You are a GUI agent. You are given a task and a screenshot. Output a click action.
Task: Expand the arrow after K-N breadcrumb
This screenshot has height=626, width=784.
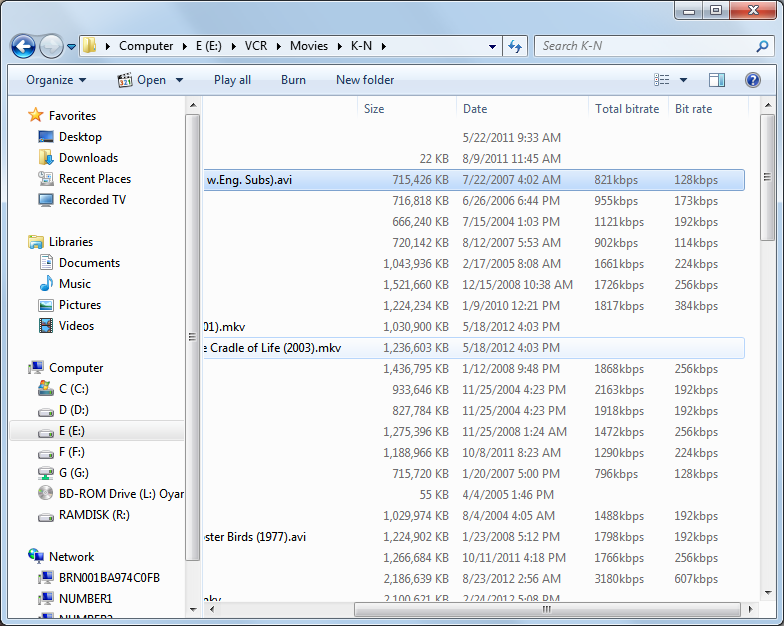[384, 46]
